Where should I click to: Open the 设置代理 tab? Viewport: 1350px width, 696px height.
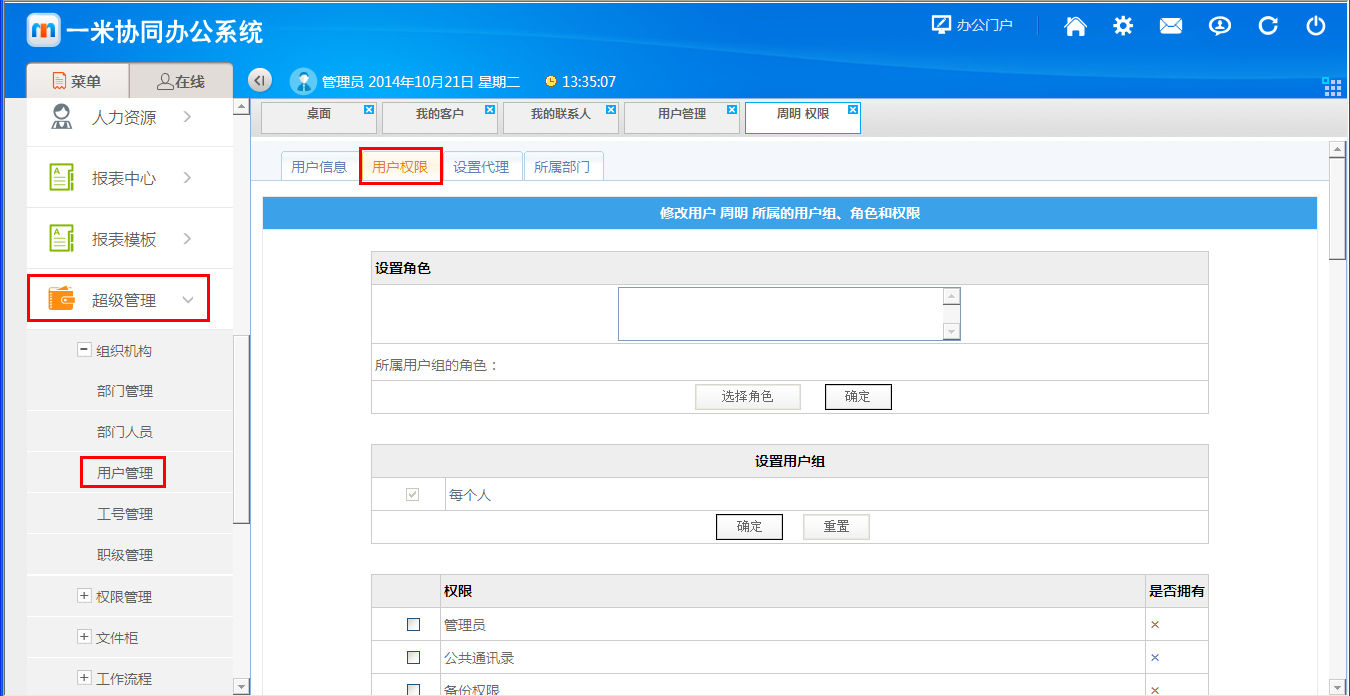[x=481, y=167]
